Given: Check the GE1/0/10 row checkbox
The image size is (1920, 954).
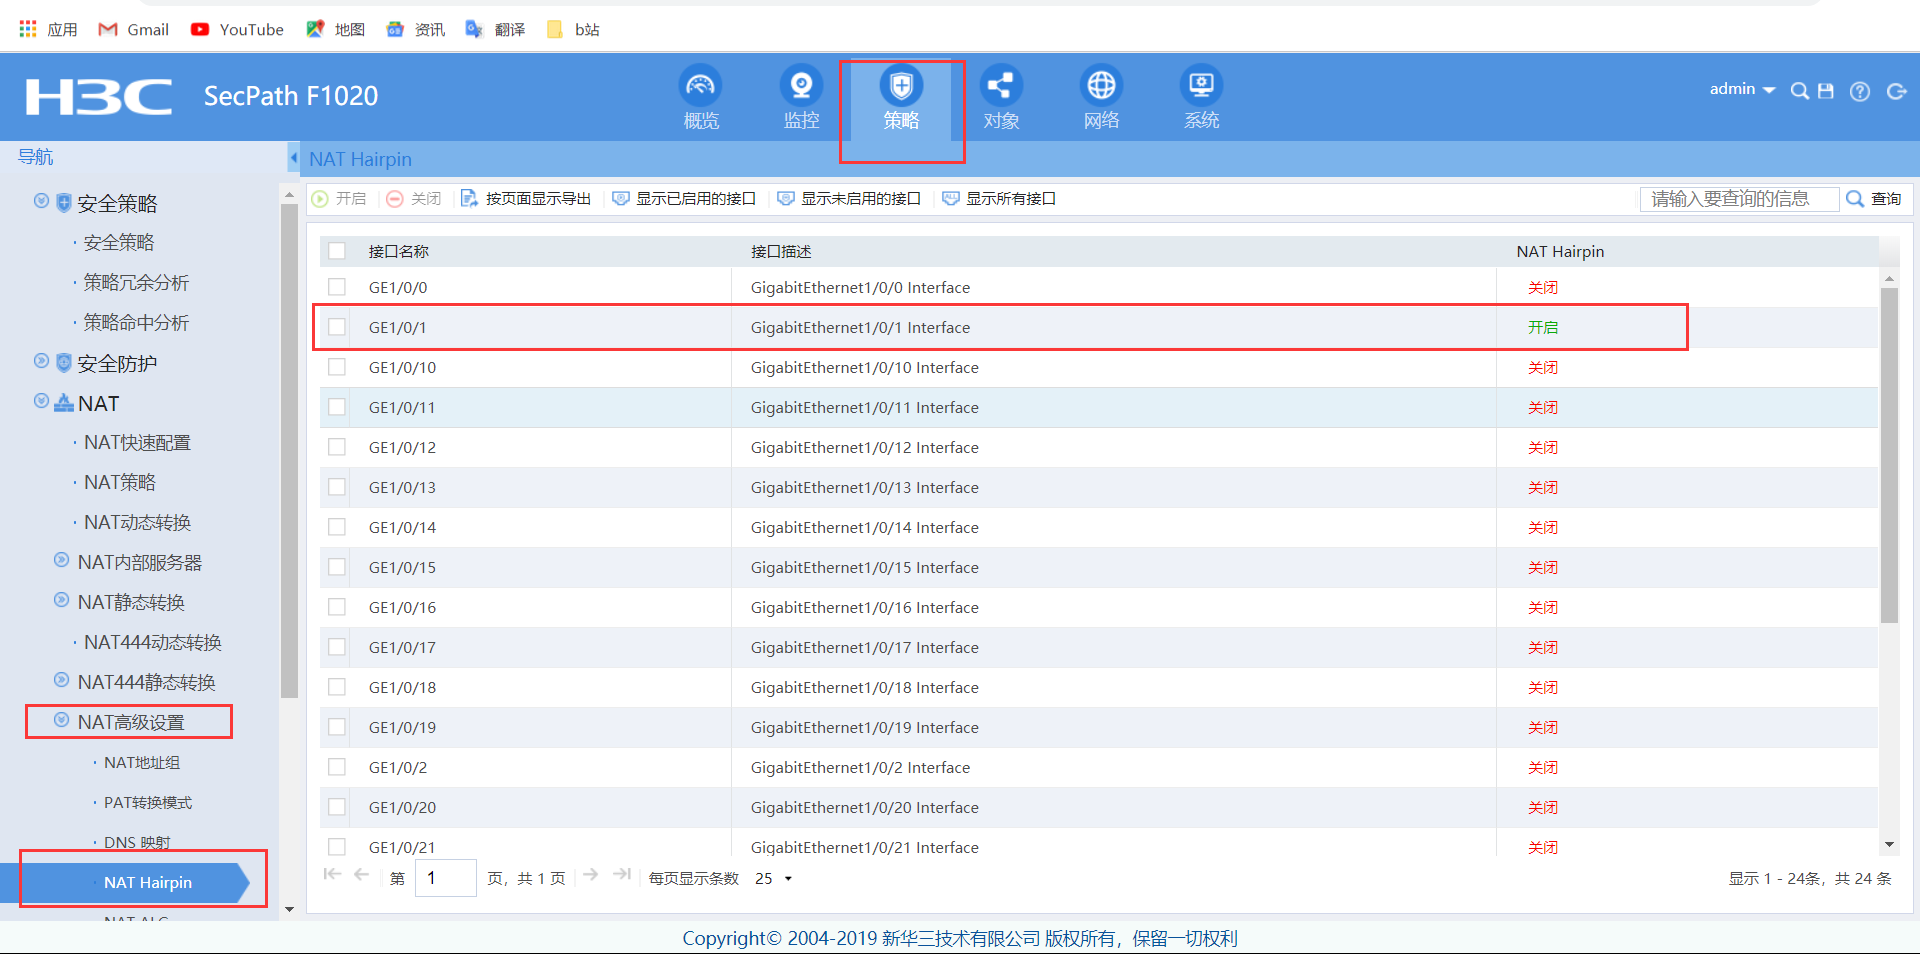Looking at the screenshot, I should coord(337,367).
